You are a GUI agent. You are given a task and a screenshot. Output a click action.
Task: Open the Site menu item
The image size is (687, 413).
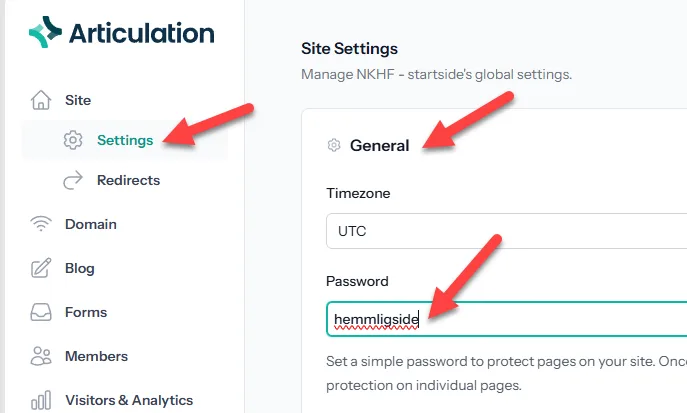(x=78, y=100)
